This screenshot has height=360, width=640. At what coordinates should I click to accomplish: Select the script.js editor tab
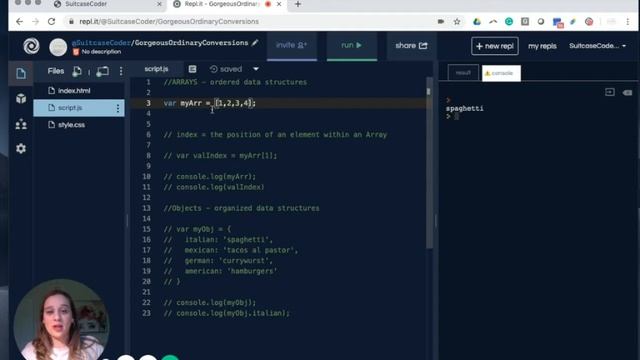coord(156,69)
